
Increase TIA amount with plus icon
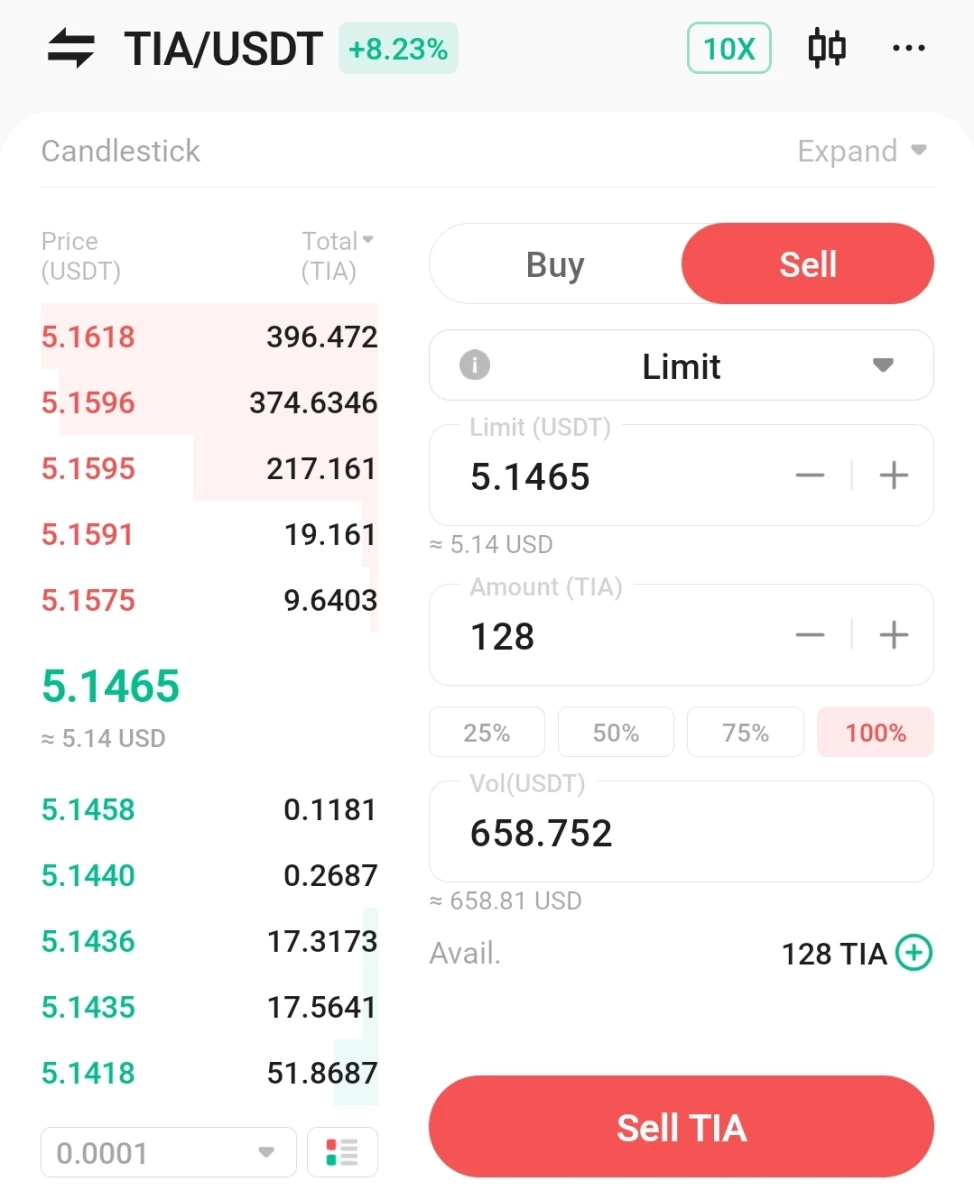[893, 635]
